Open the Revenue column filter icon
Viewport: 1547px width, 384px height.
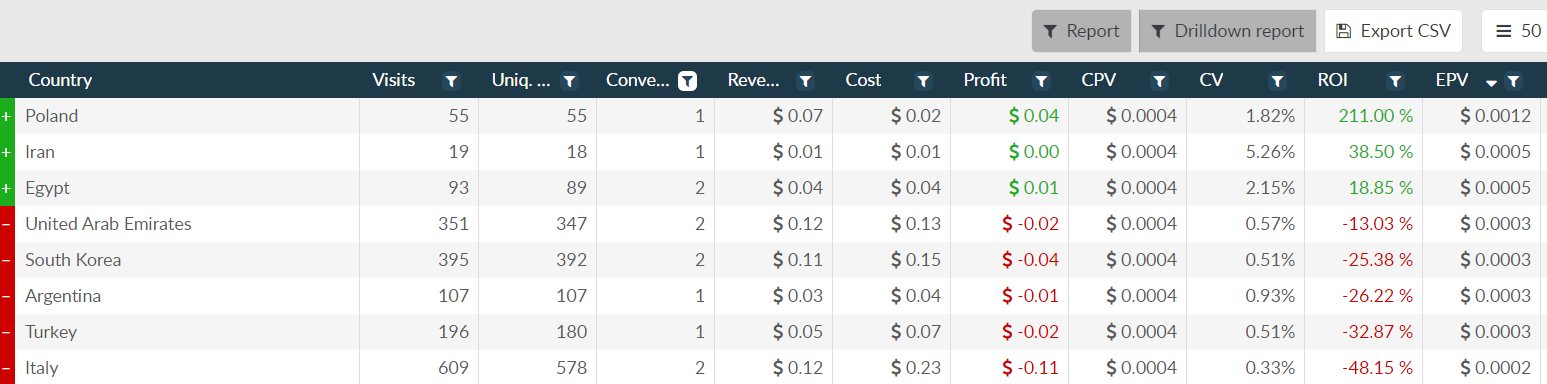tap(806, 81)
